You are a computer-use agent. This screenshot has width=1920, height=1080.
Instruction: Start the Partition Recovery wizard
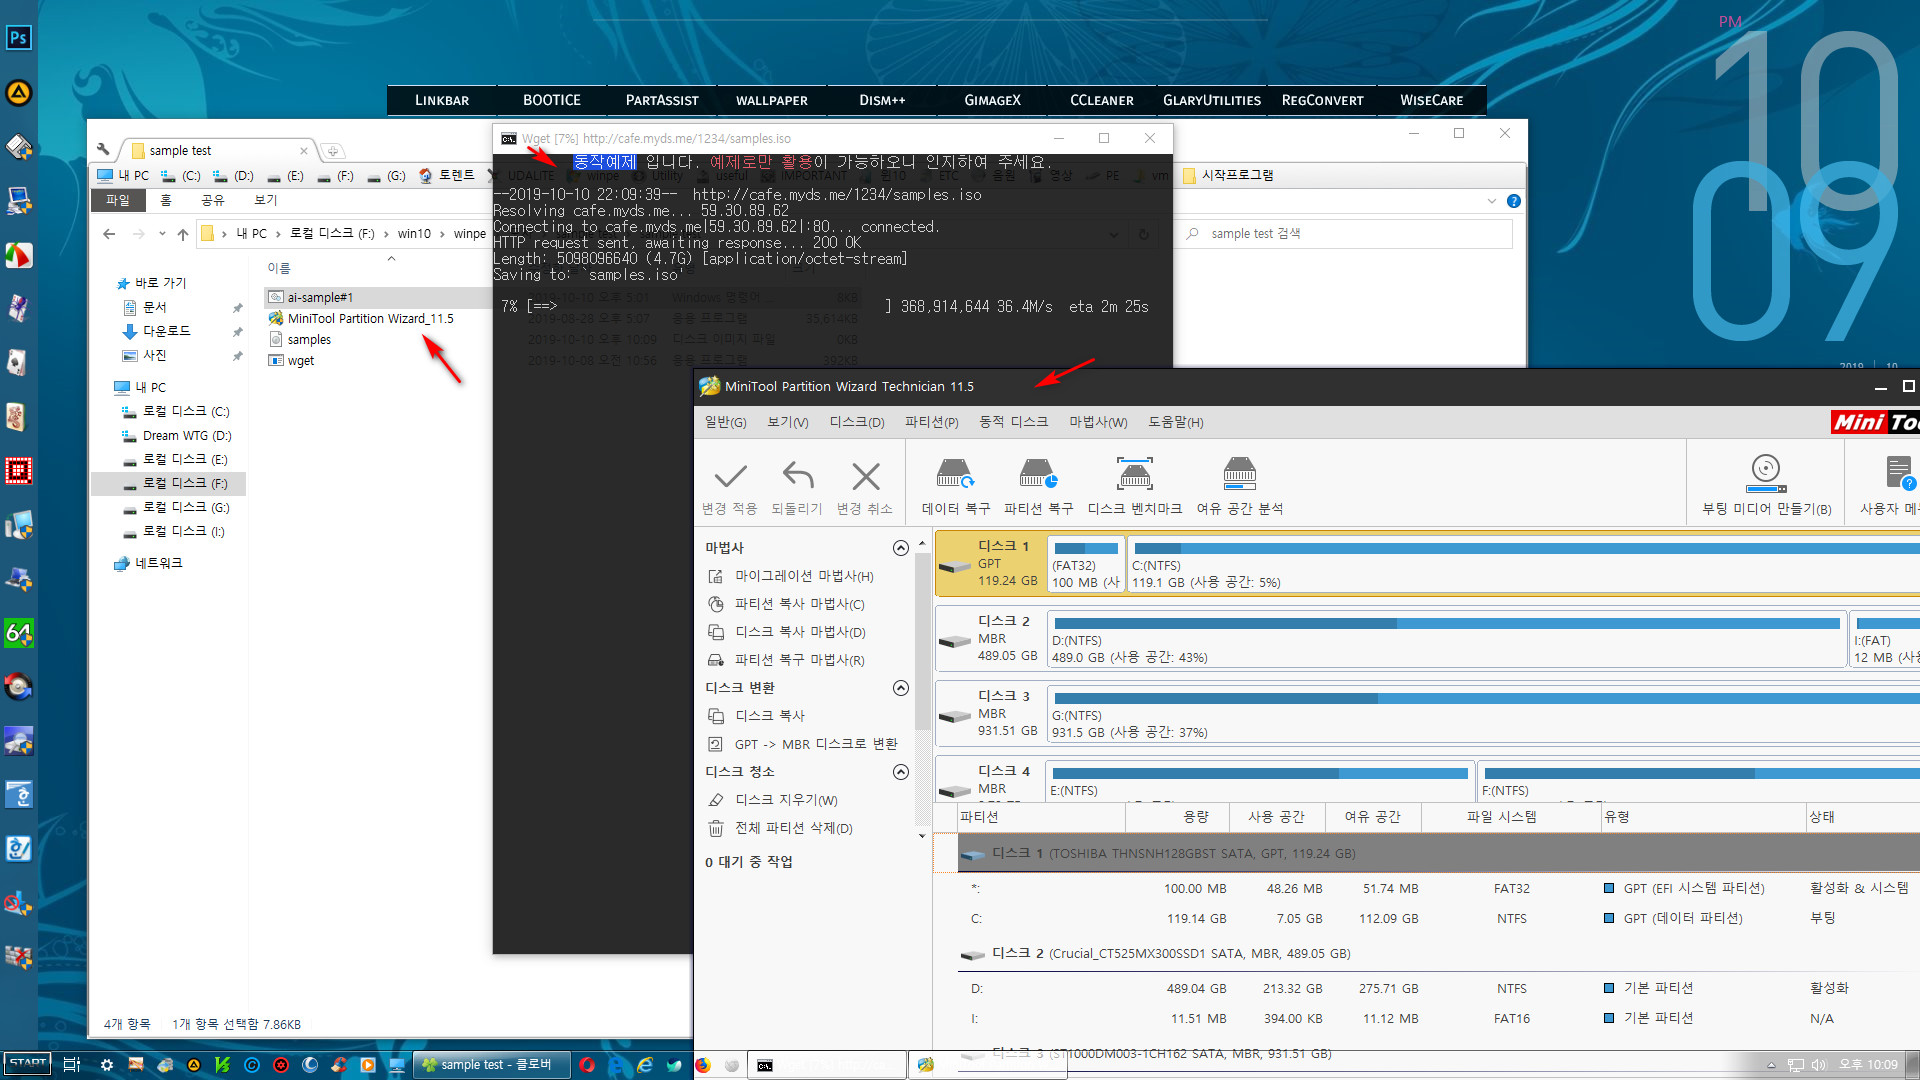pos(799,660)
